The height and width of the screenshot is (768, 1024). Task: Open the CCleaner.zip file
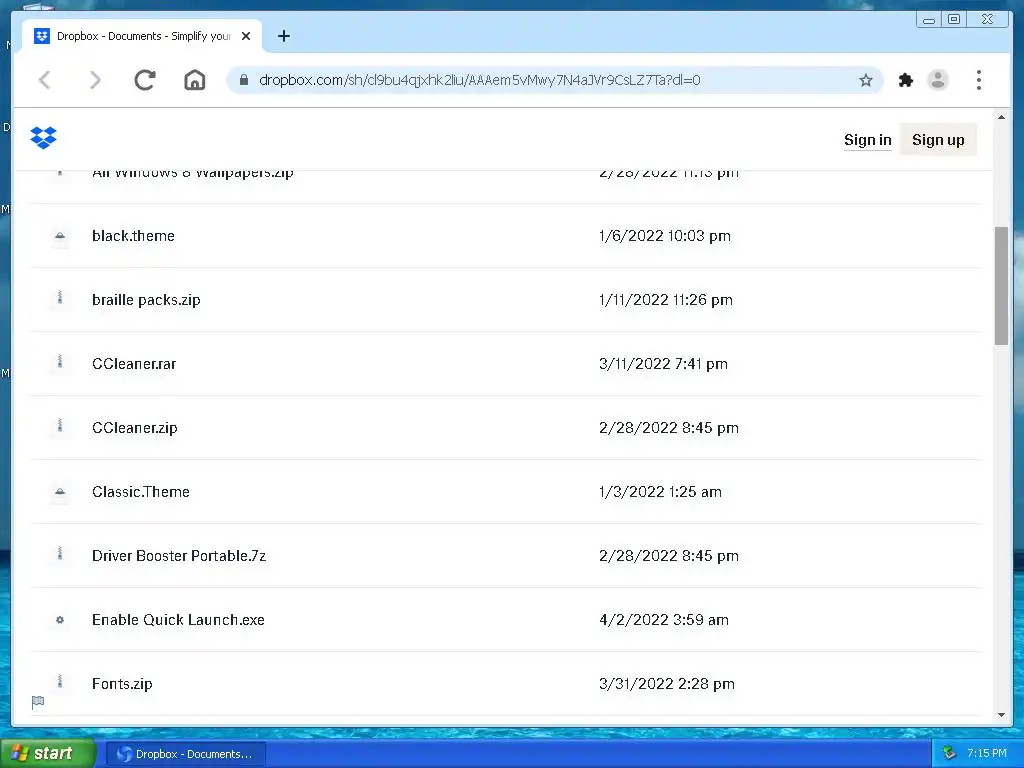pos(135,428)
